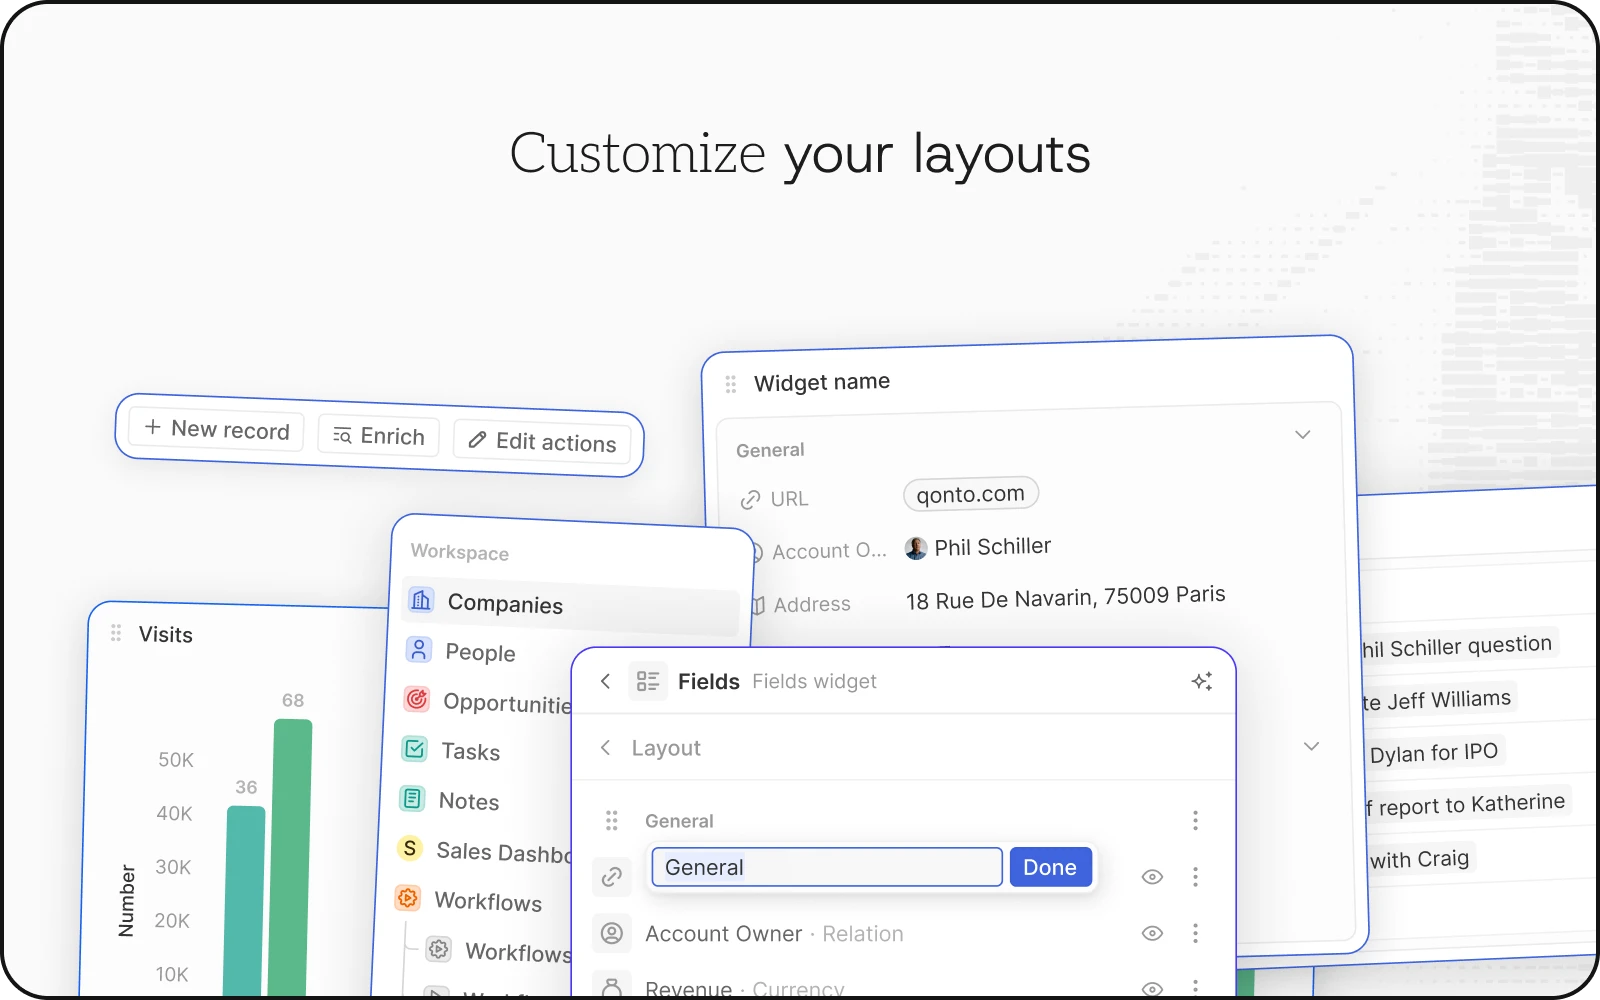Open People in the Workspace sidebar
This screenshot has width=1600, height=1000.
tap(481, 653)
